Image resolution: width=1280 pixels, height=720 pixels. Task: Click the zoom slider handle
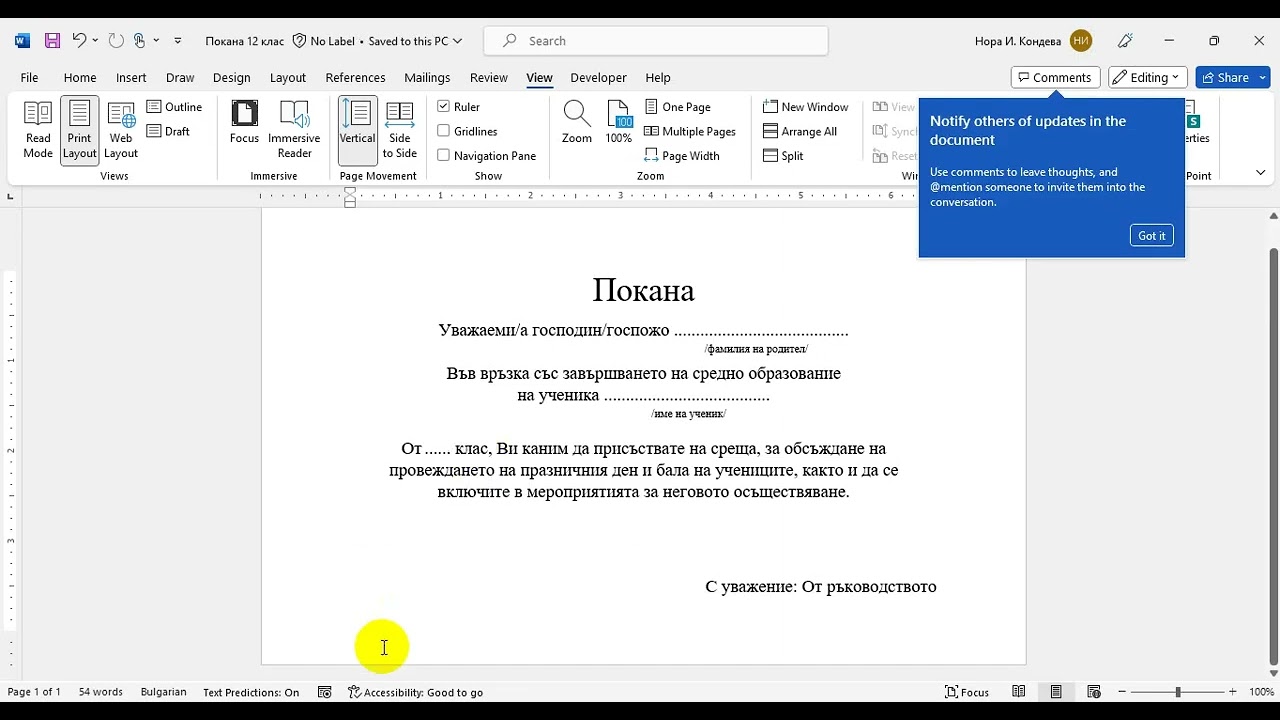click(x=1178, y=692)
